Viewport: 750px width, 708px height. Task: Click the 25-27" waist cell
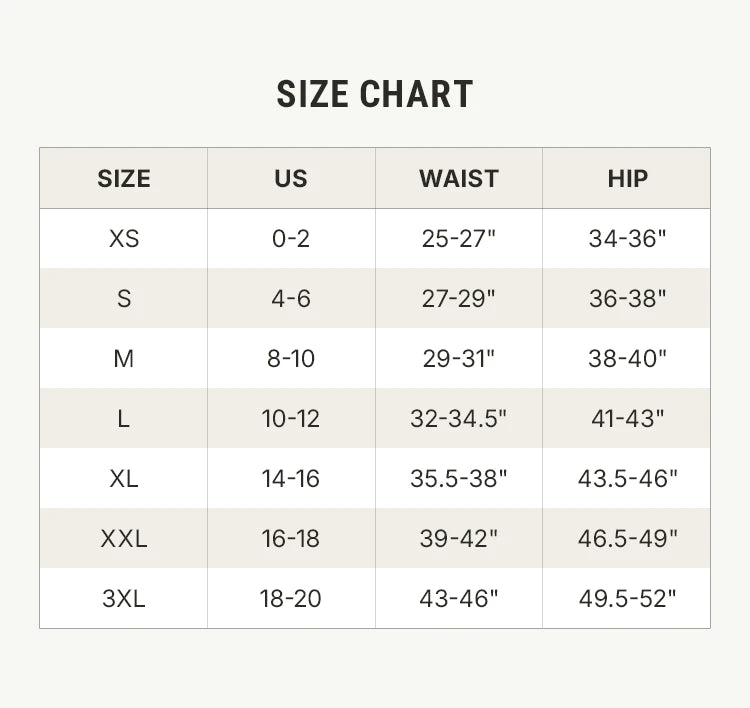459,239
